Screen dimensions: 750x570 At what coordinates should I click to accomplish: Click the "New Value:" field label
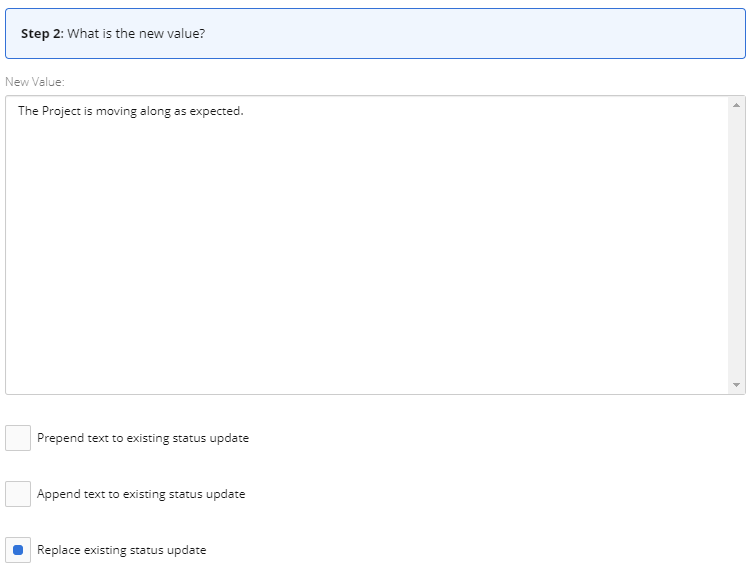coord(35,81)
